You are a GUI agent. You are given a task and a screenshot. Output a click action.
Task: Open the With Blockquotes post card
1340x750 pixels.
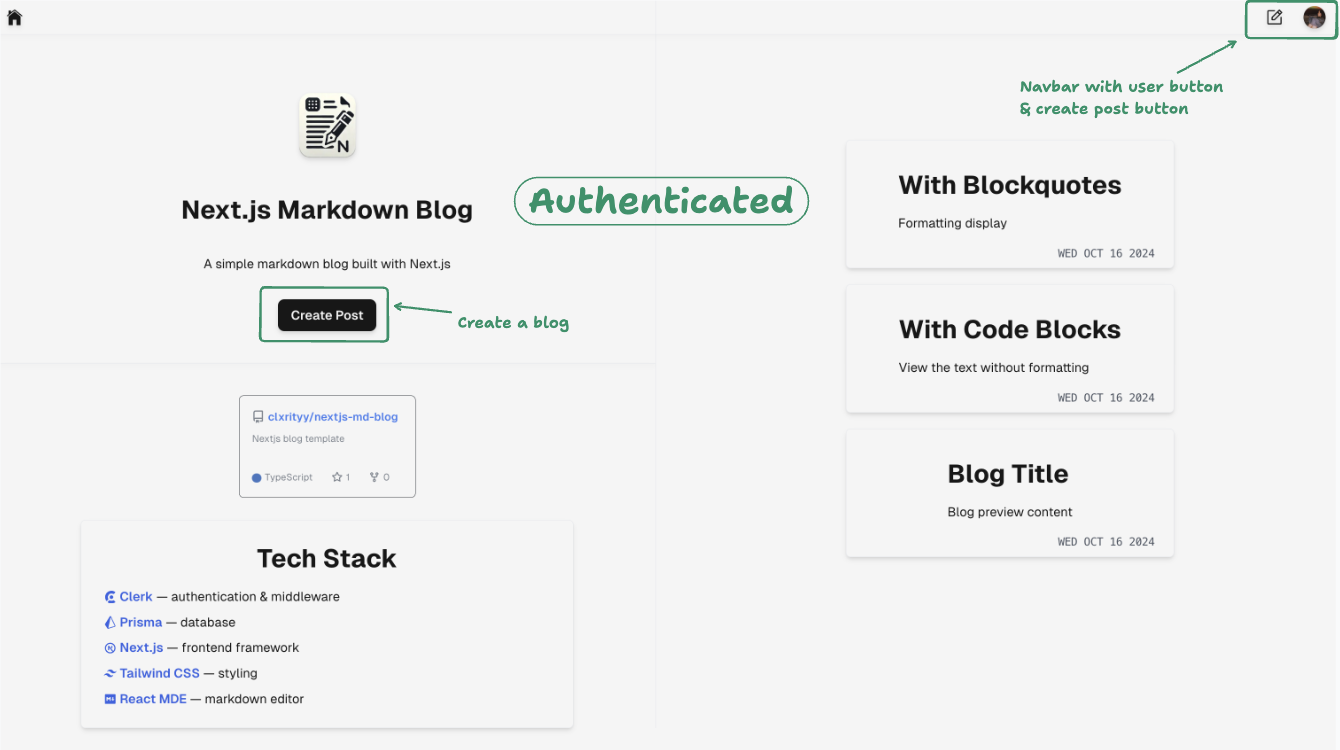tap(1010, 205)
